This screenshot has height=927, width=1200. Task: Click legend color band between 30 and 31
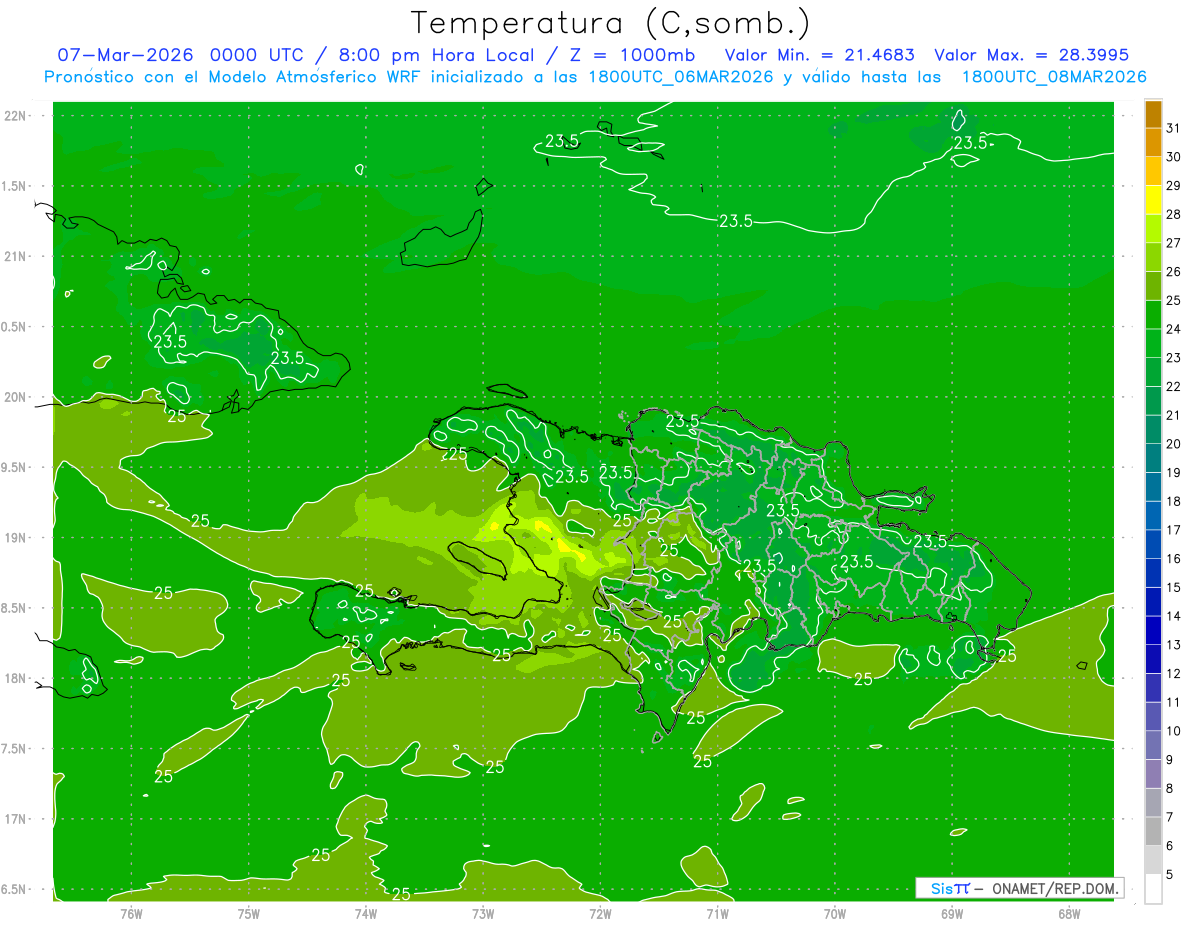(x=1153, y=143)
